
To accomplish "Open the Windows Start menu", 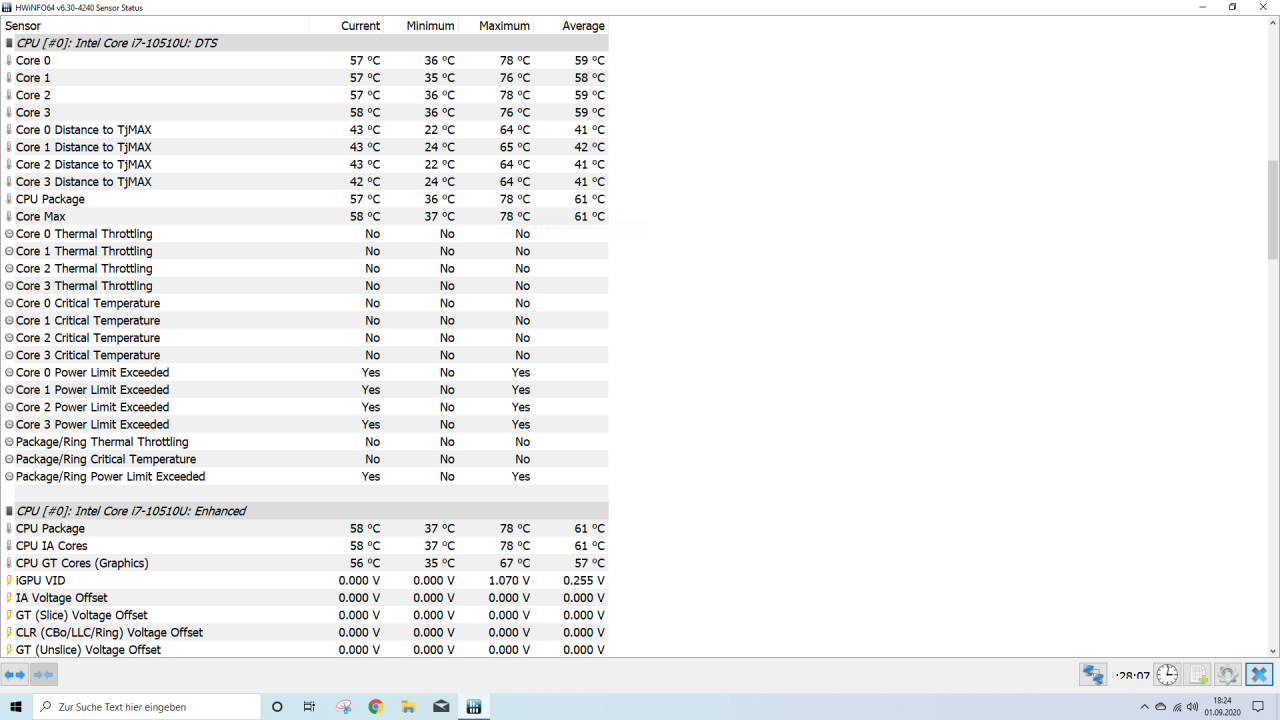I will click(x=16, y=707).
